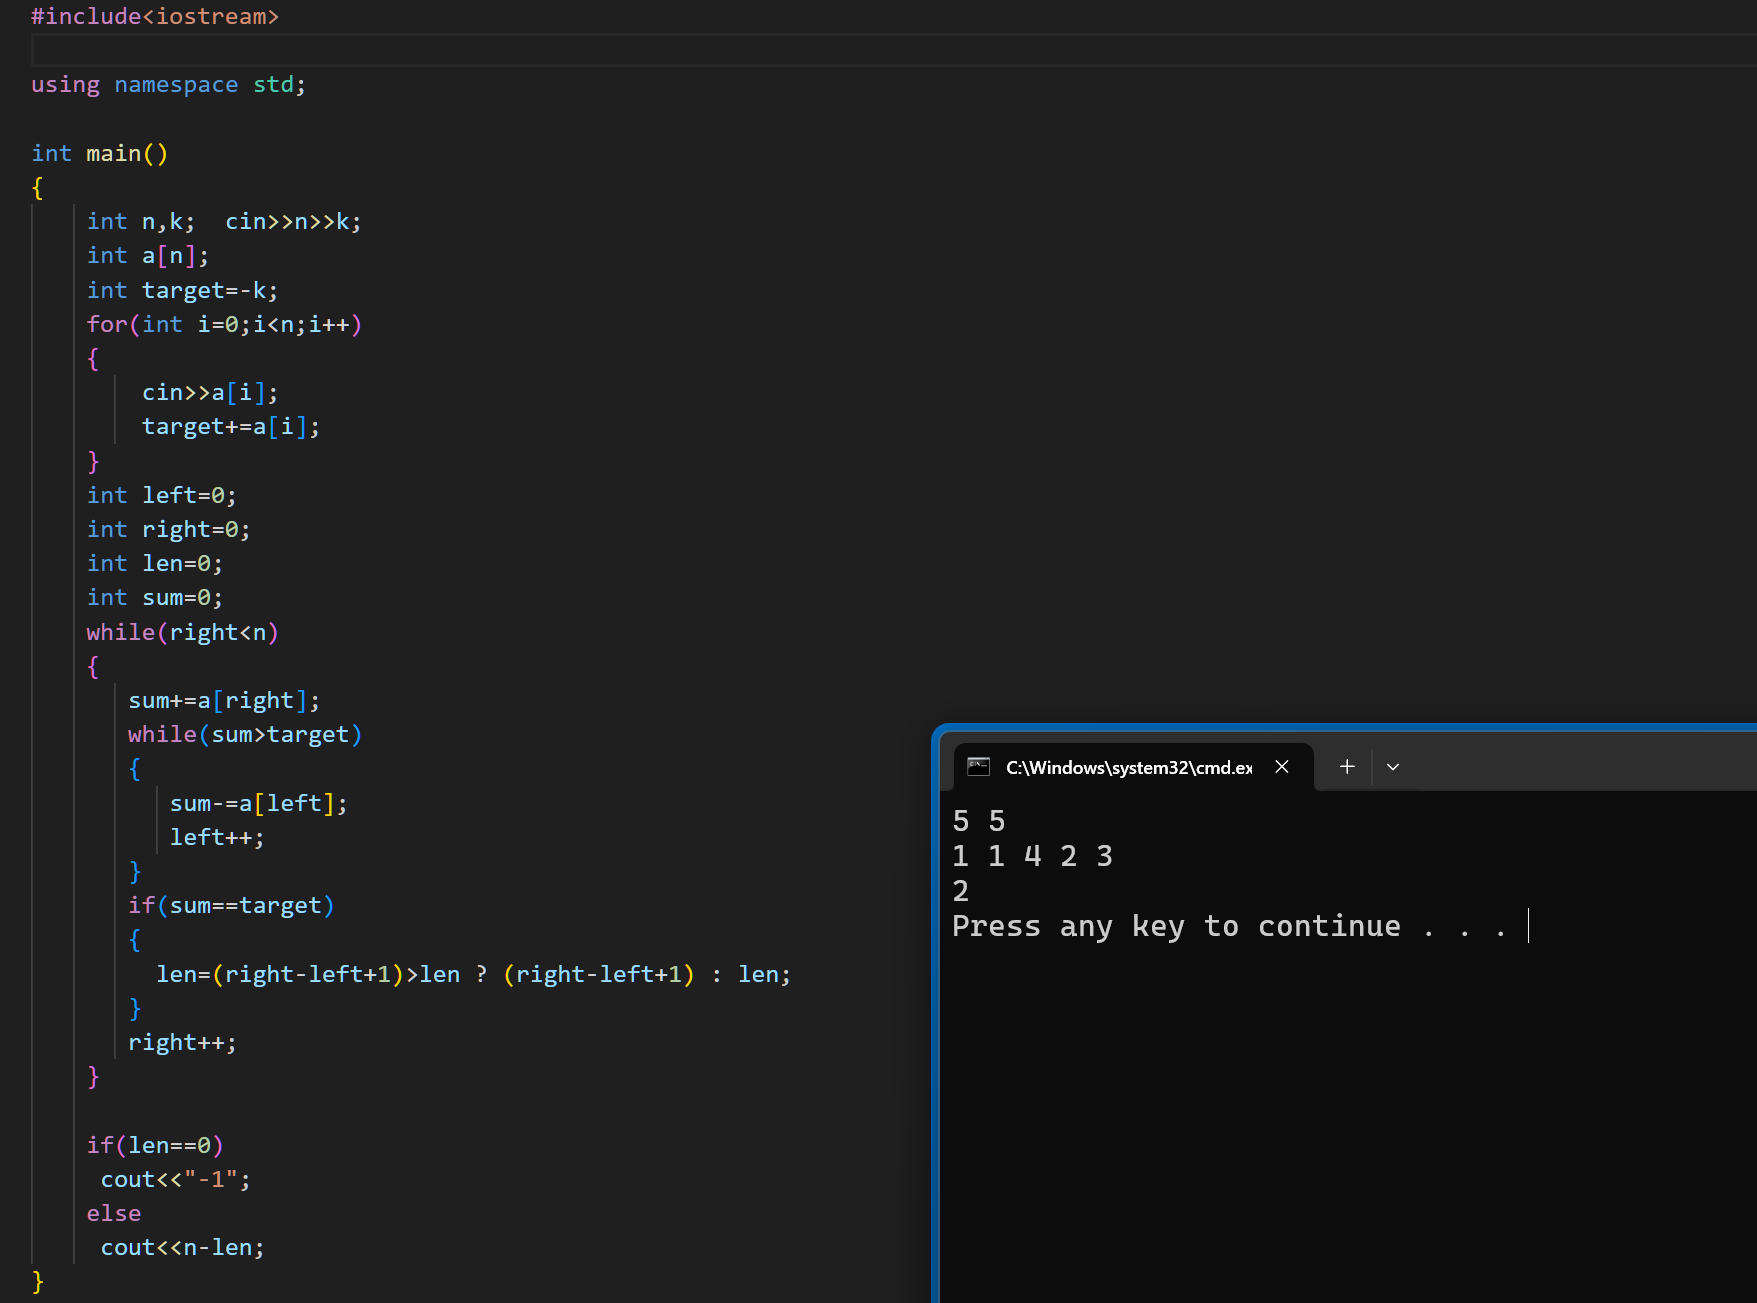Click the 'int main()' line

point(100,153)
